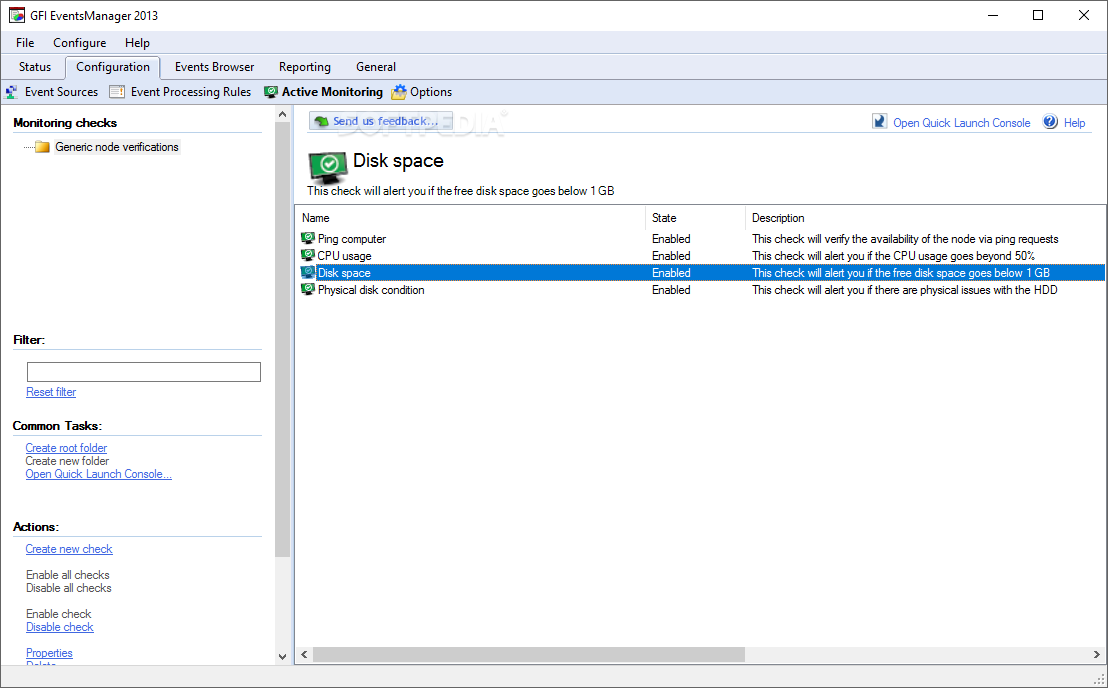This screenshot has width=1108, height=688.
Task: Click the Help link at top right
Action: tap(1074, 123)
